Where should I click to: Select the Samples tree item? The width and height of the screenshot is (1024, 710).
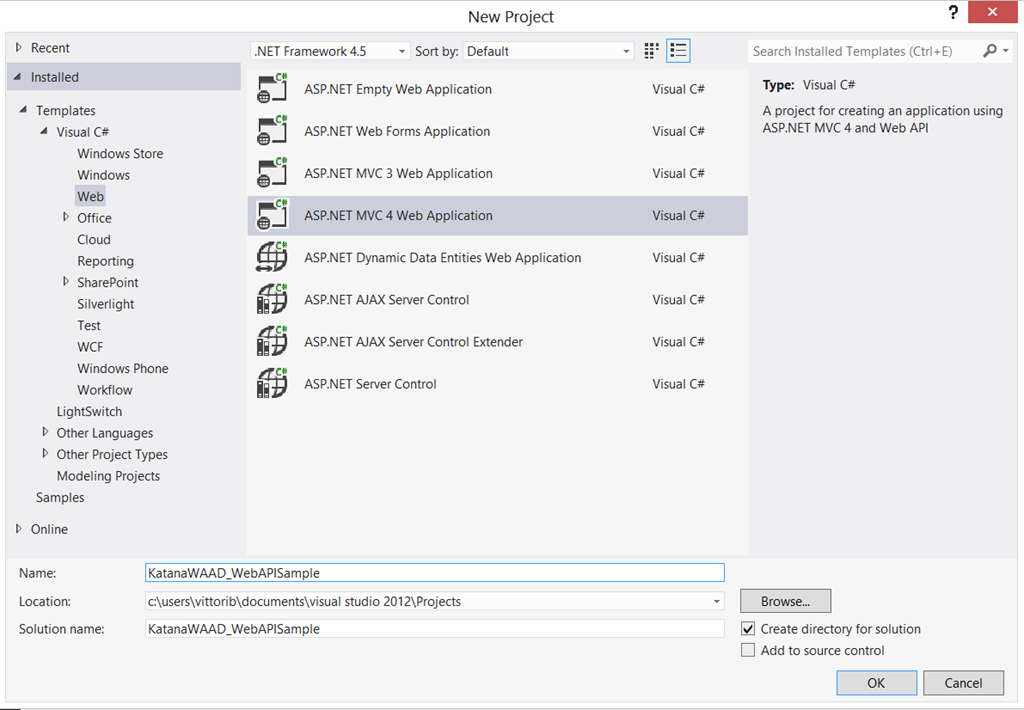click(60, 498)
